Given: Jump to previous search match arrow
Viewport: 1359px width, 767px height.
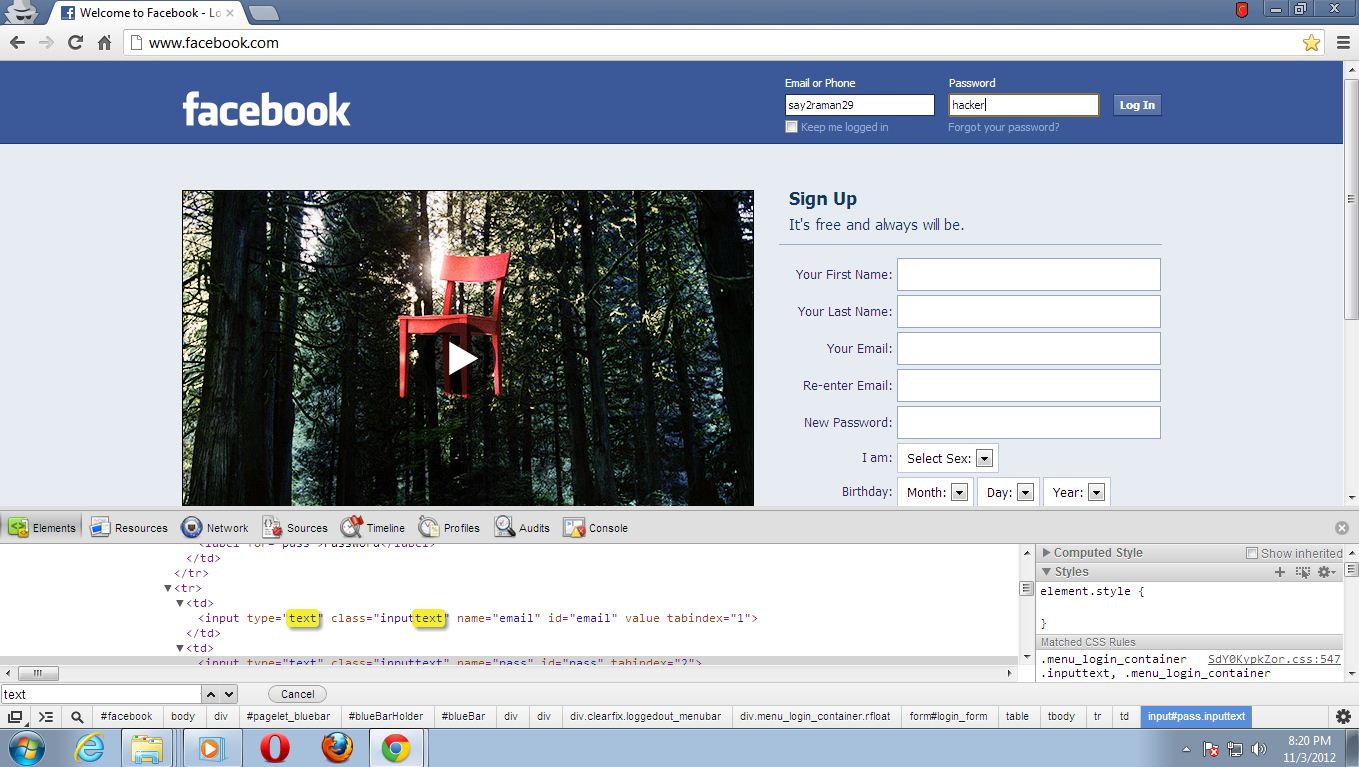Looking at the screenshot, I should tap(210, 694).
